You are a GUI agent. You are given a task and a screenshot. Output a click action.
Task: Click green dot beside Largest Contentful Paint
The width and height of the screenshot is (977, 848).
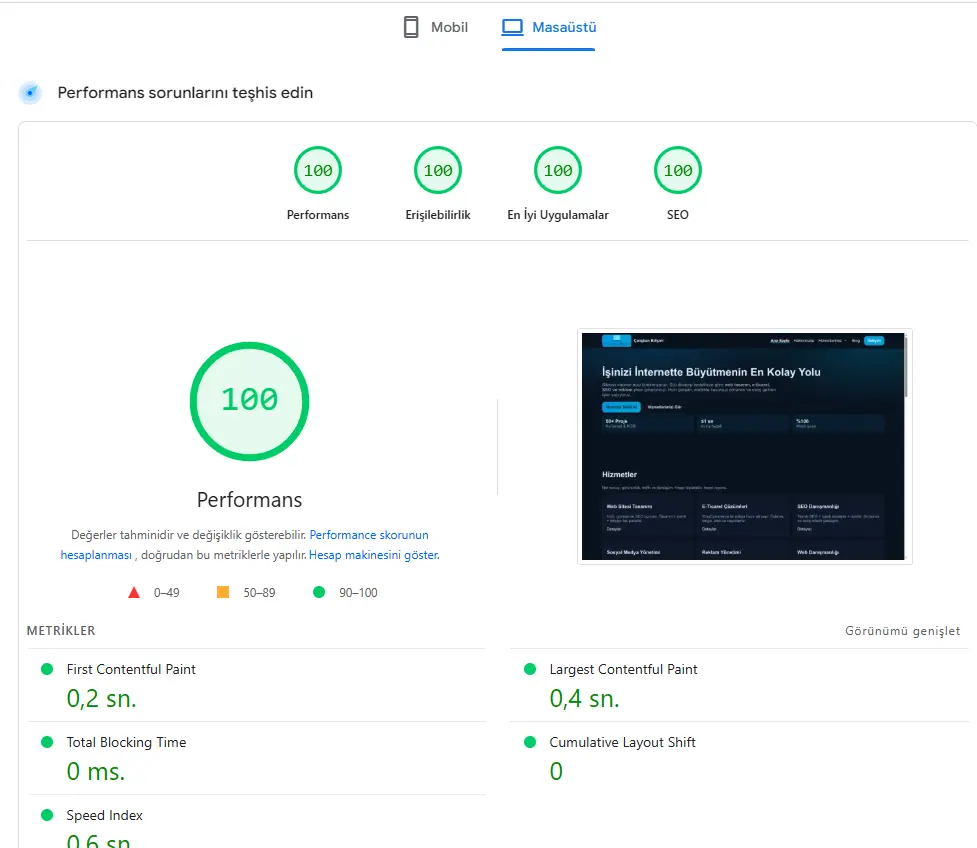(530, 669)
